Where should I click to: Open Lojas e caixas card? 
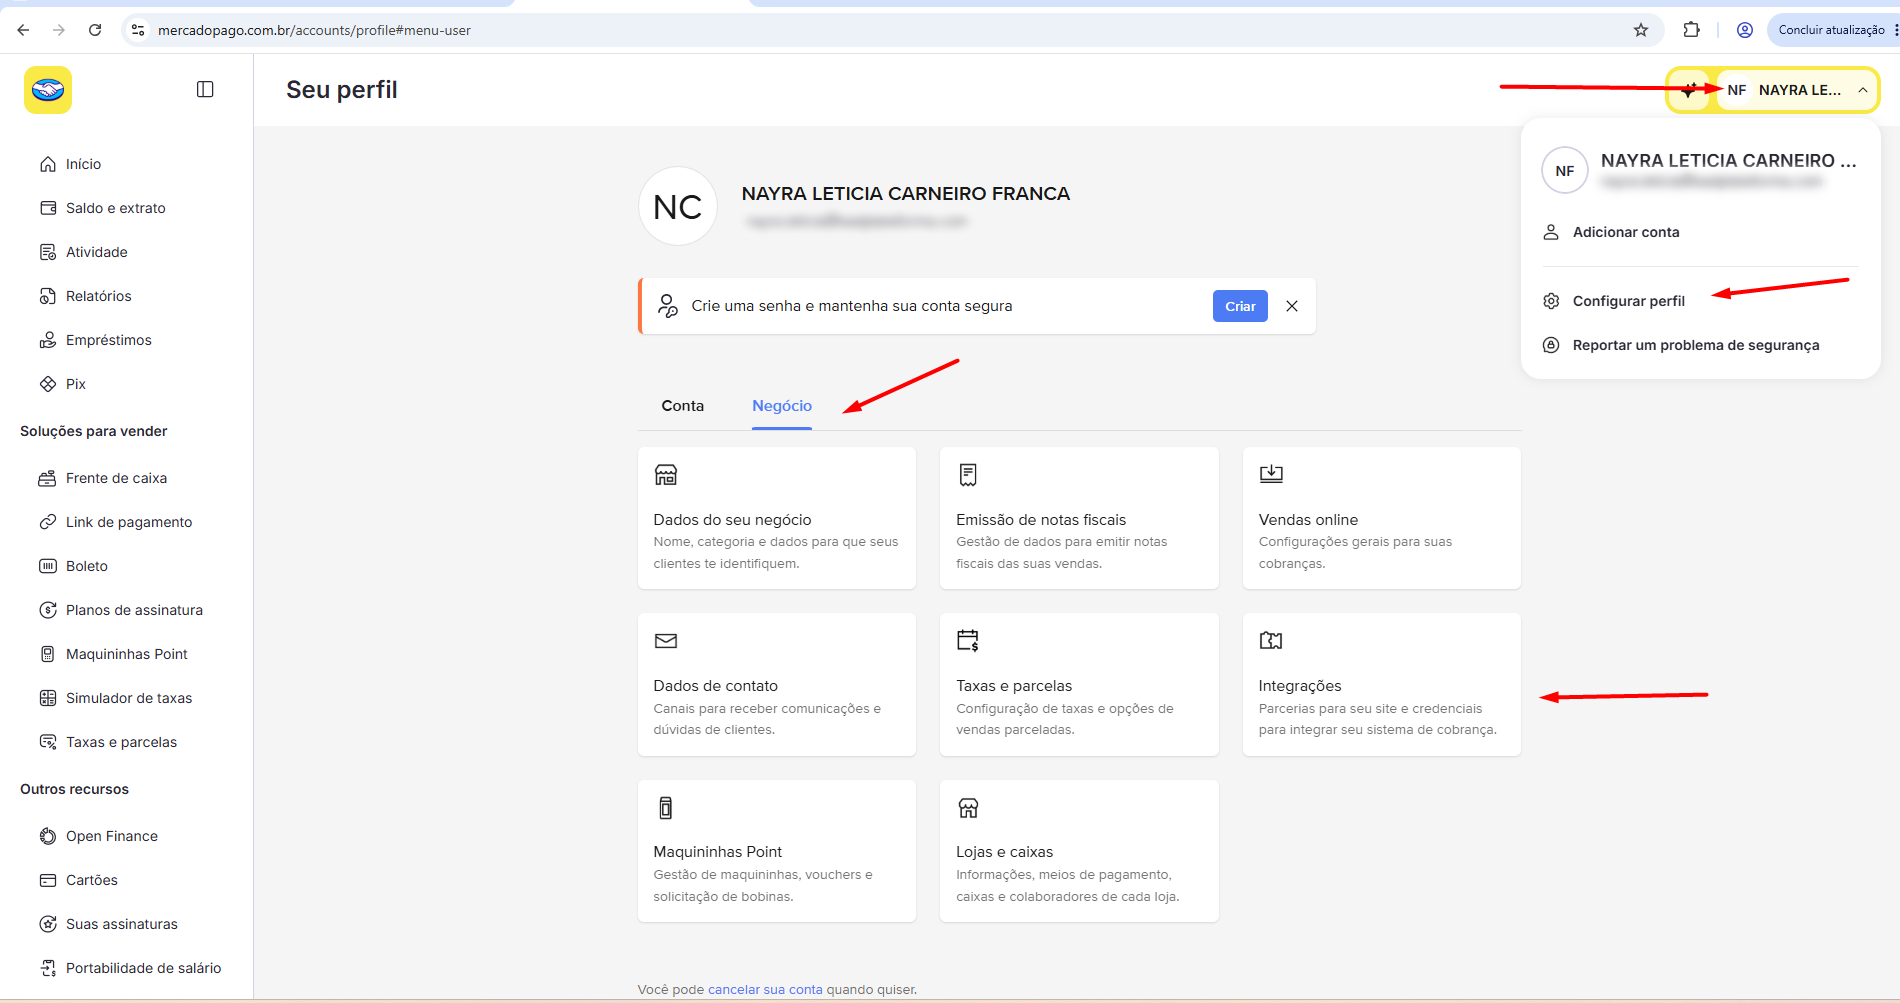1079,851
